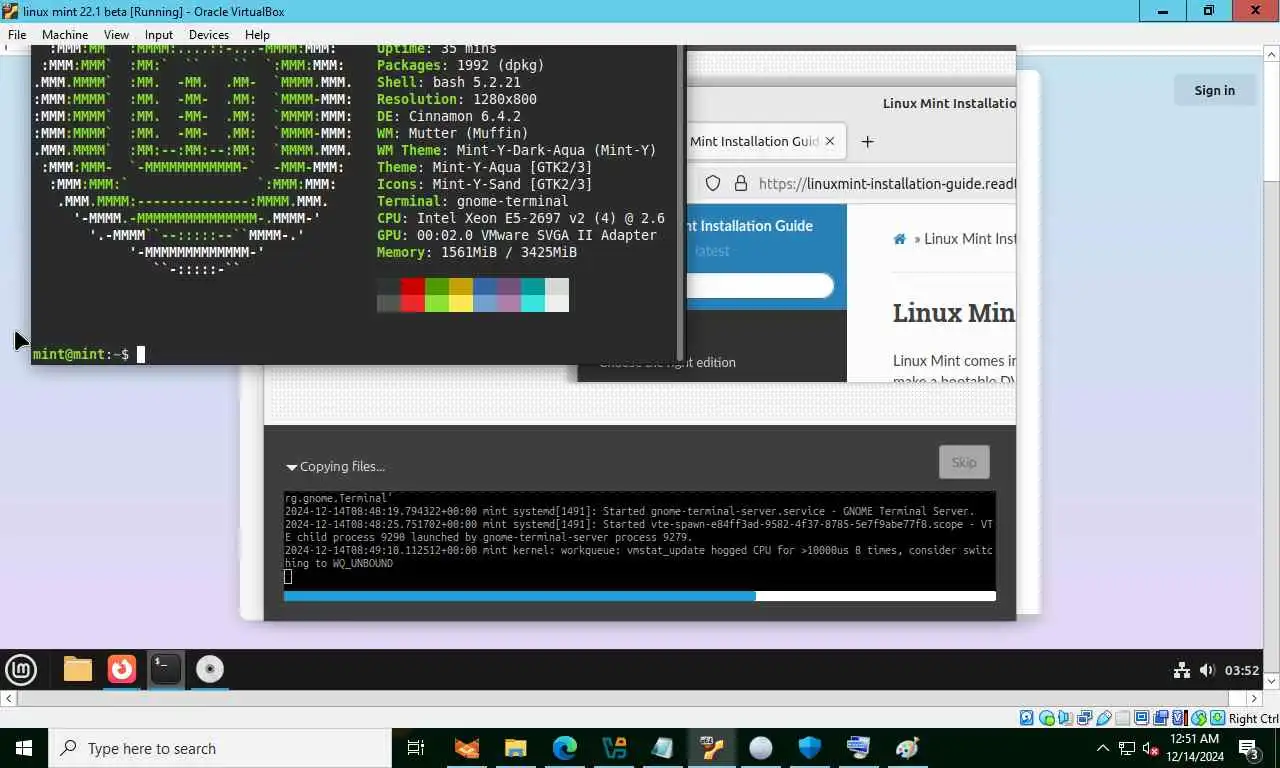1280x768 pixels.
Task: Click the installer log output terminal area
Action: click(640, 540)
